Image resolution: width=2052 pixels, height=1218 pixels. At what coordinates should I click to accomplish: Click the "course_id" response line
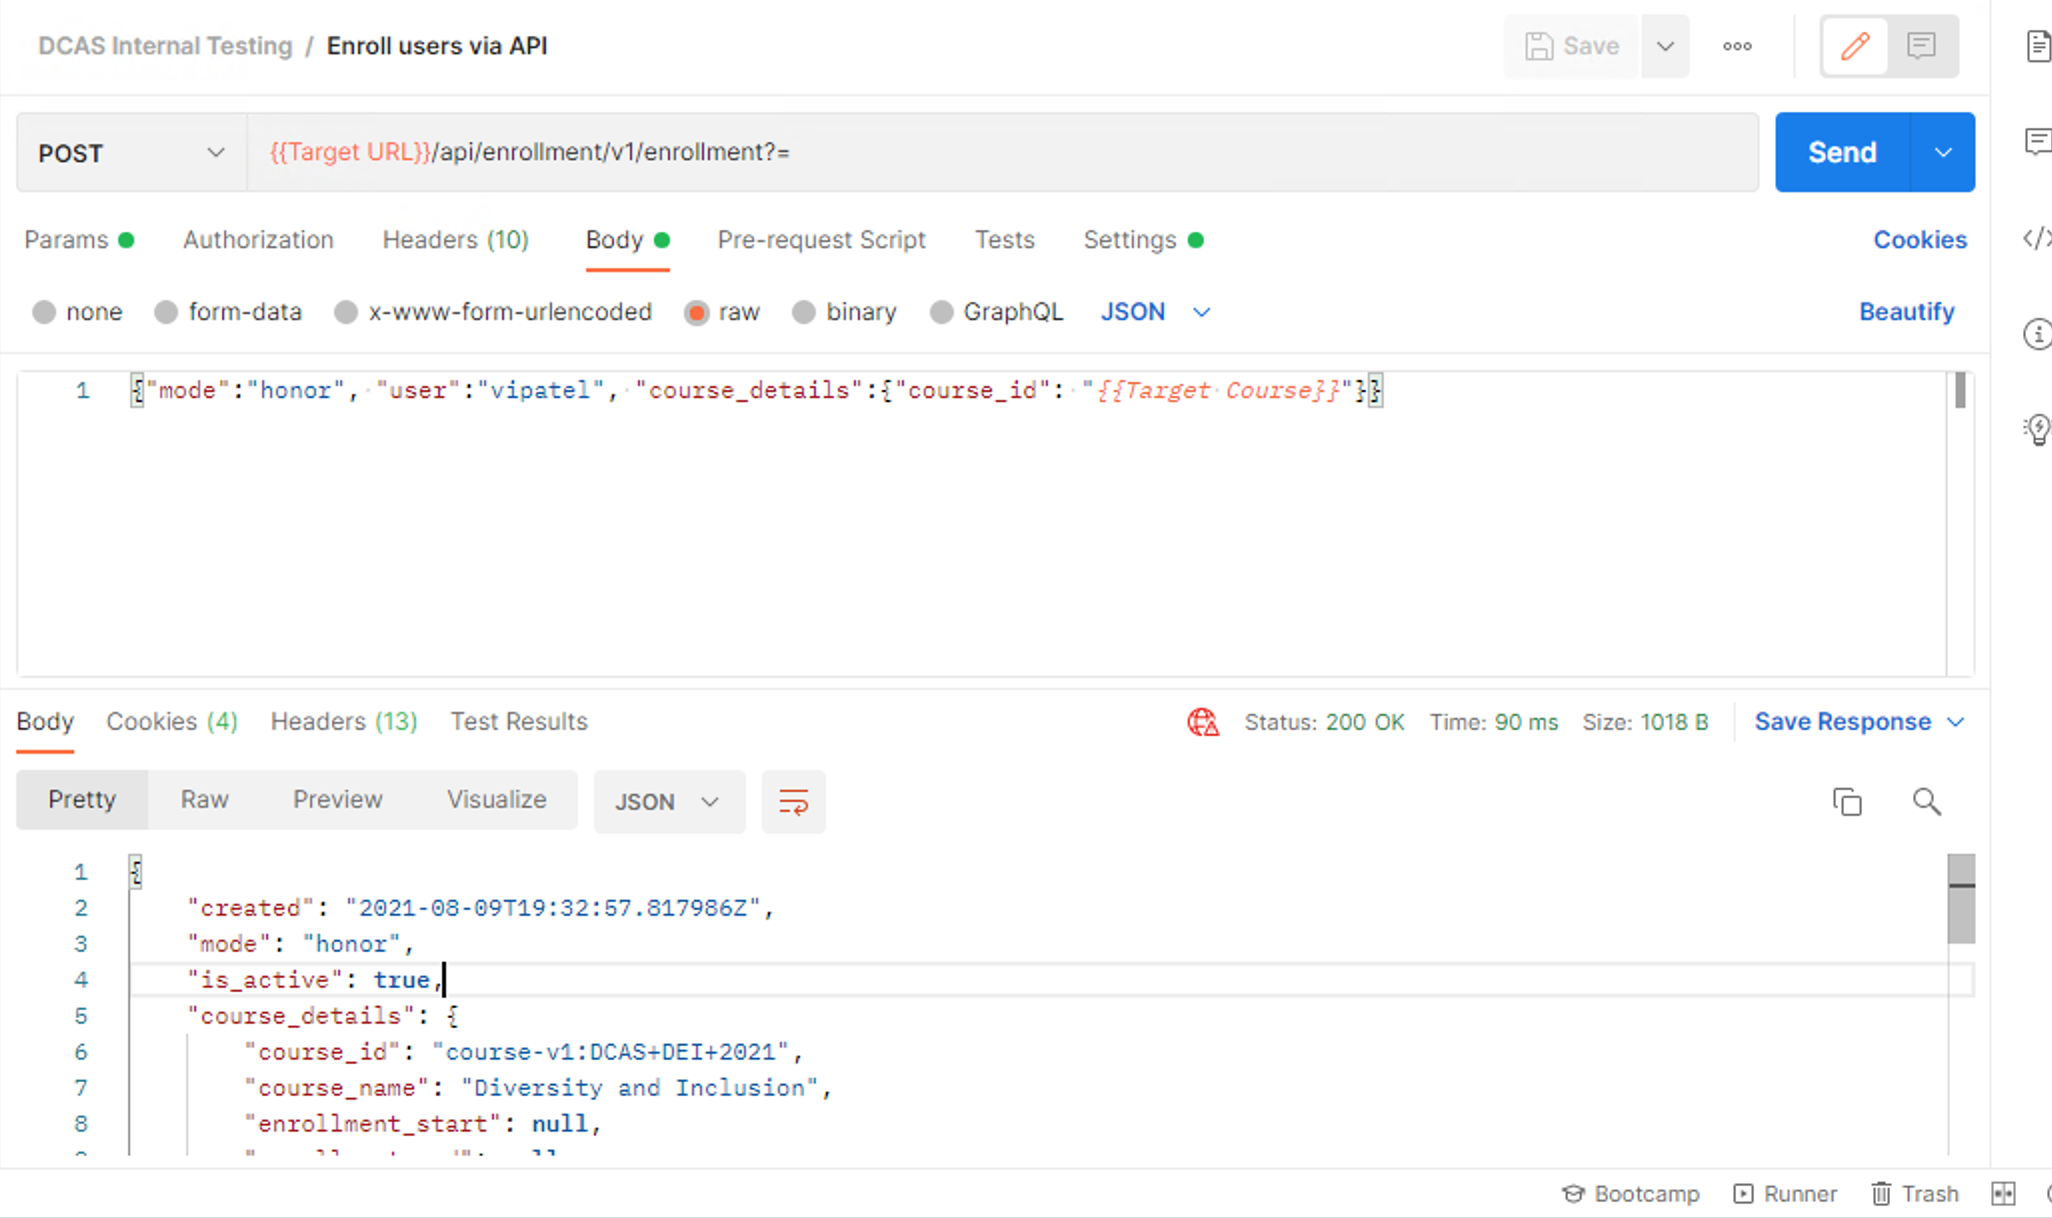click(524, 1052)
